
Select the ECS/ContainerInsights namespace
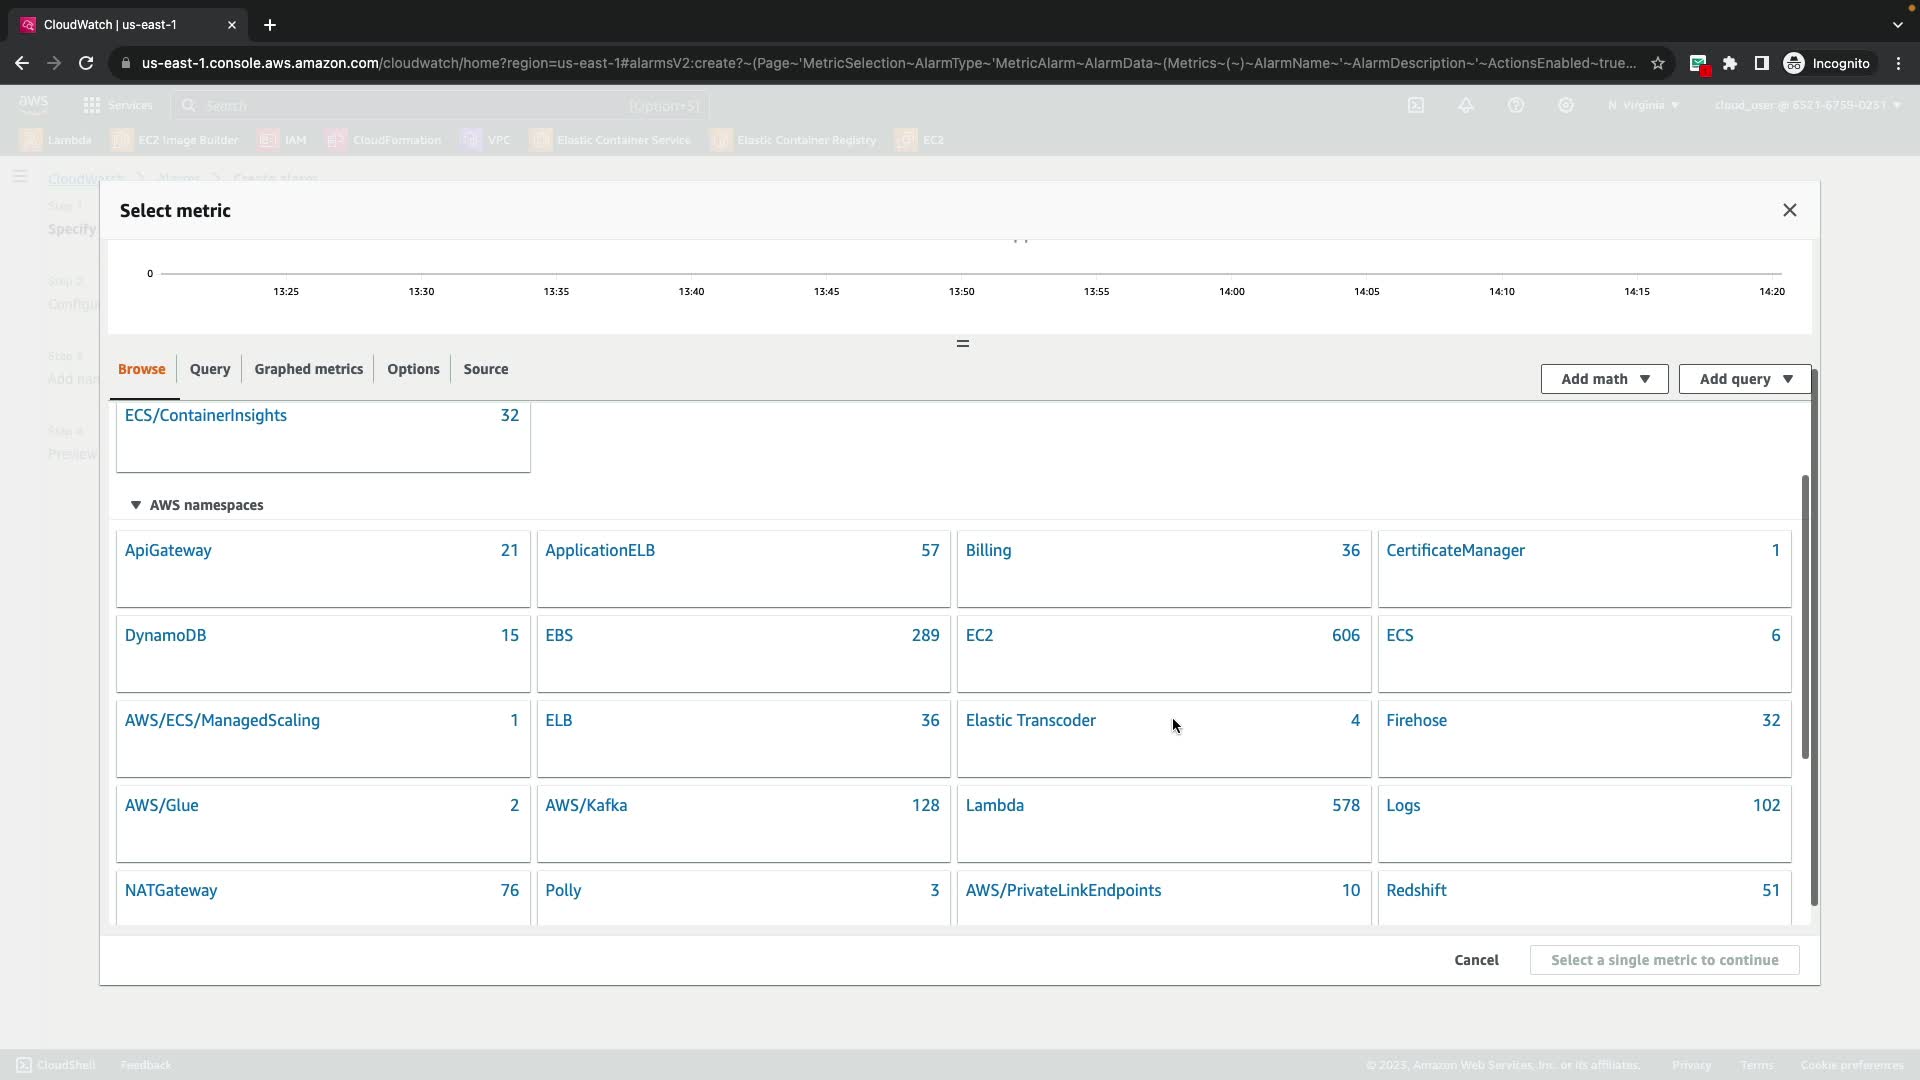coord(206,416)
